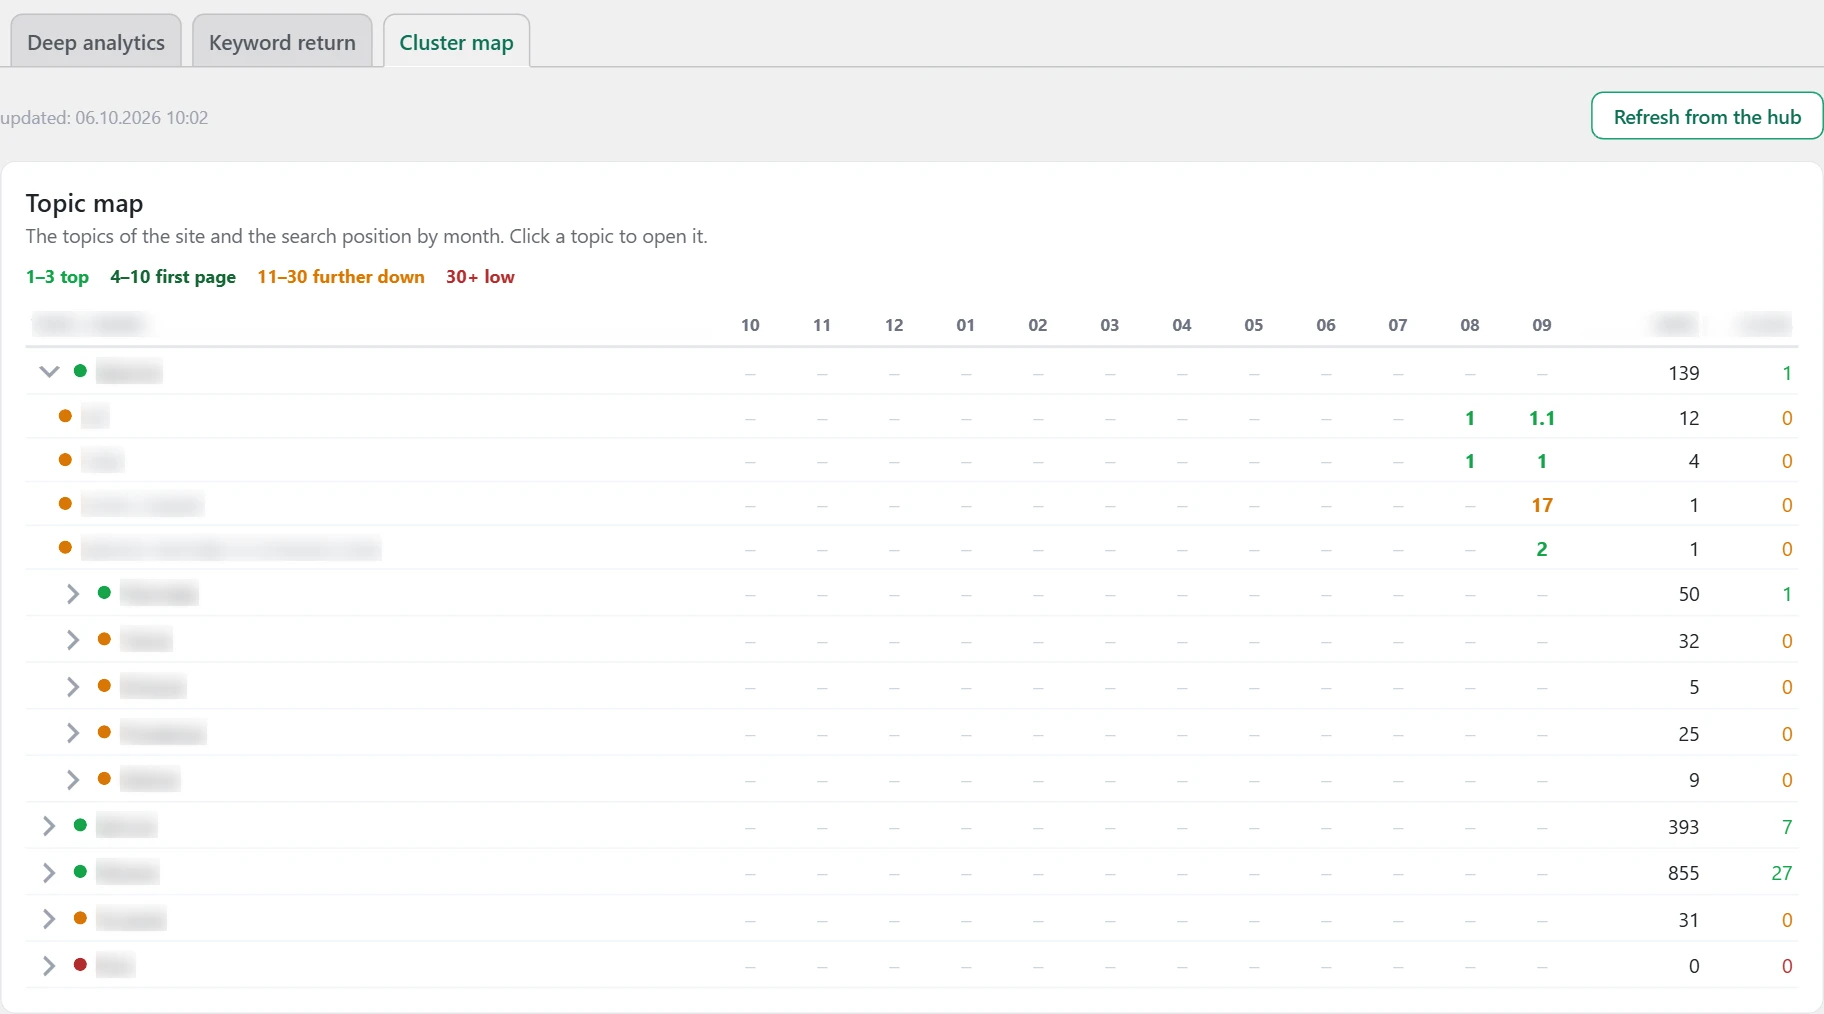Open the Keyword return tab
The height and width of the screenshot is (1014, 1824).
tap(282, 42)
